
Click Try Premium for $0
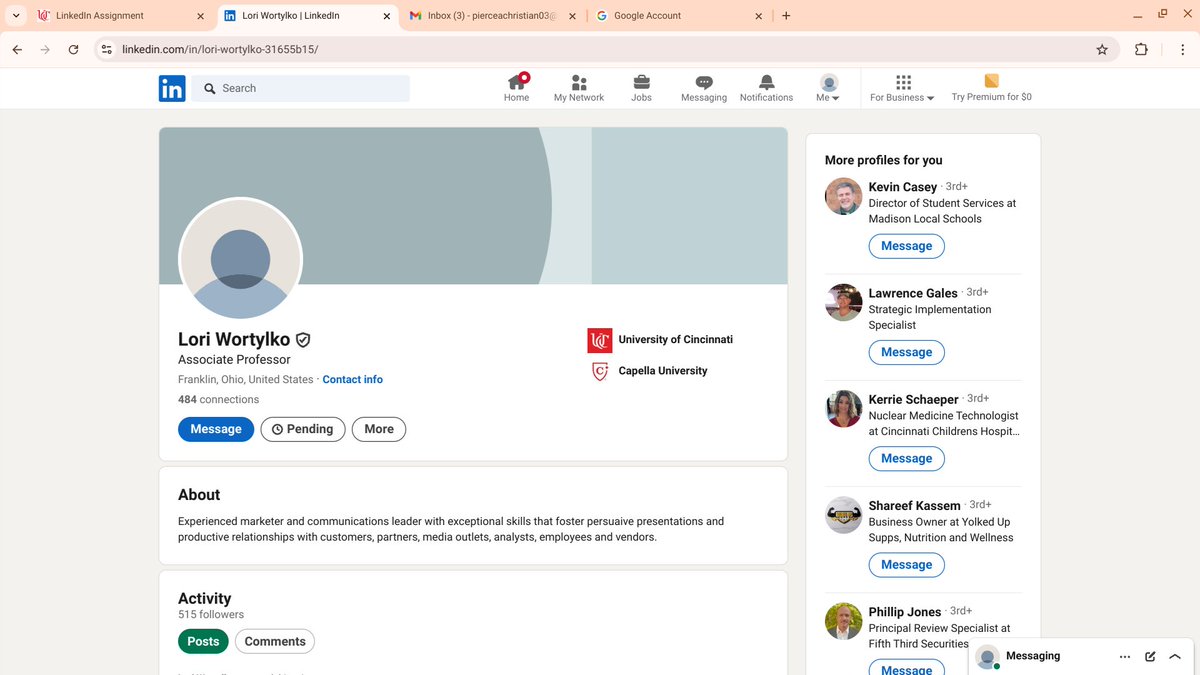pos(991,88)
